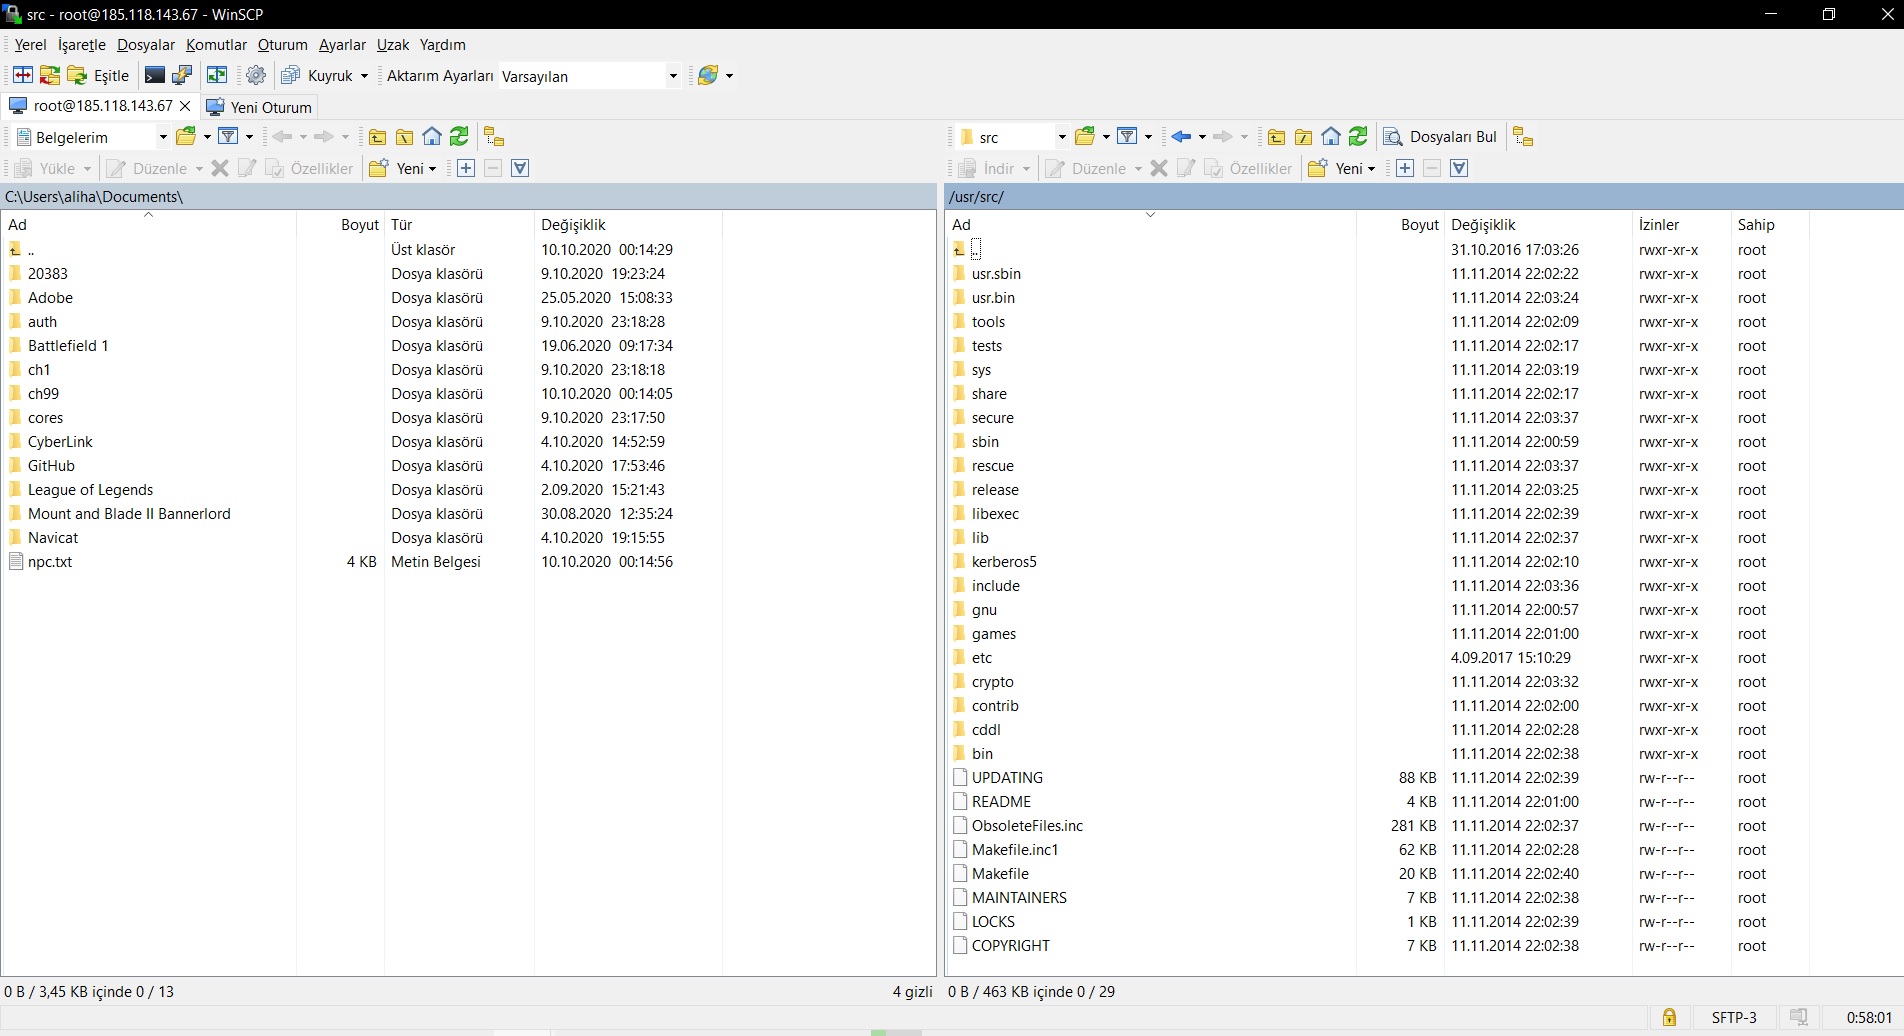1904x1036 pixels.
Task: Go to remote home directory icon
Action: [x=1331, y=137]
